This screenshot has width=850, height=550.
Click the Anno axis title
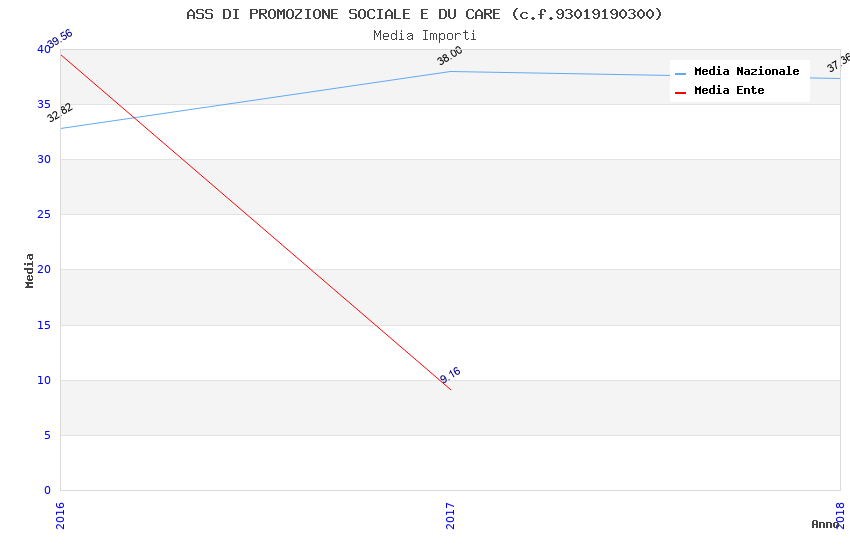[x=825, y=524]
